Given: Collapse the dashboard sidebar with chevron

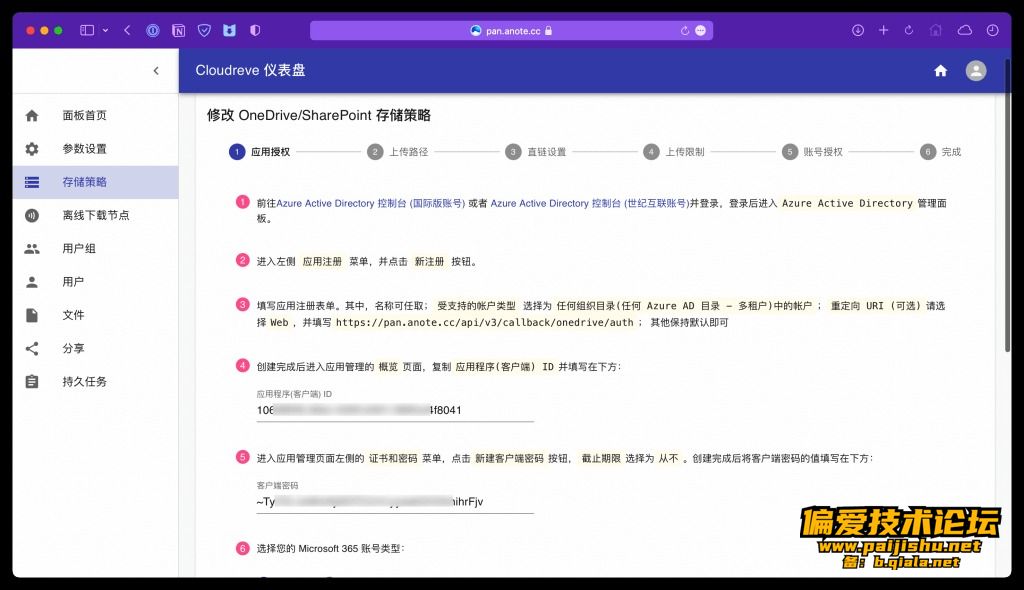Looking at the screenshot, I should click(156, 71).
